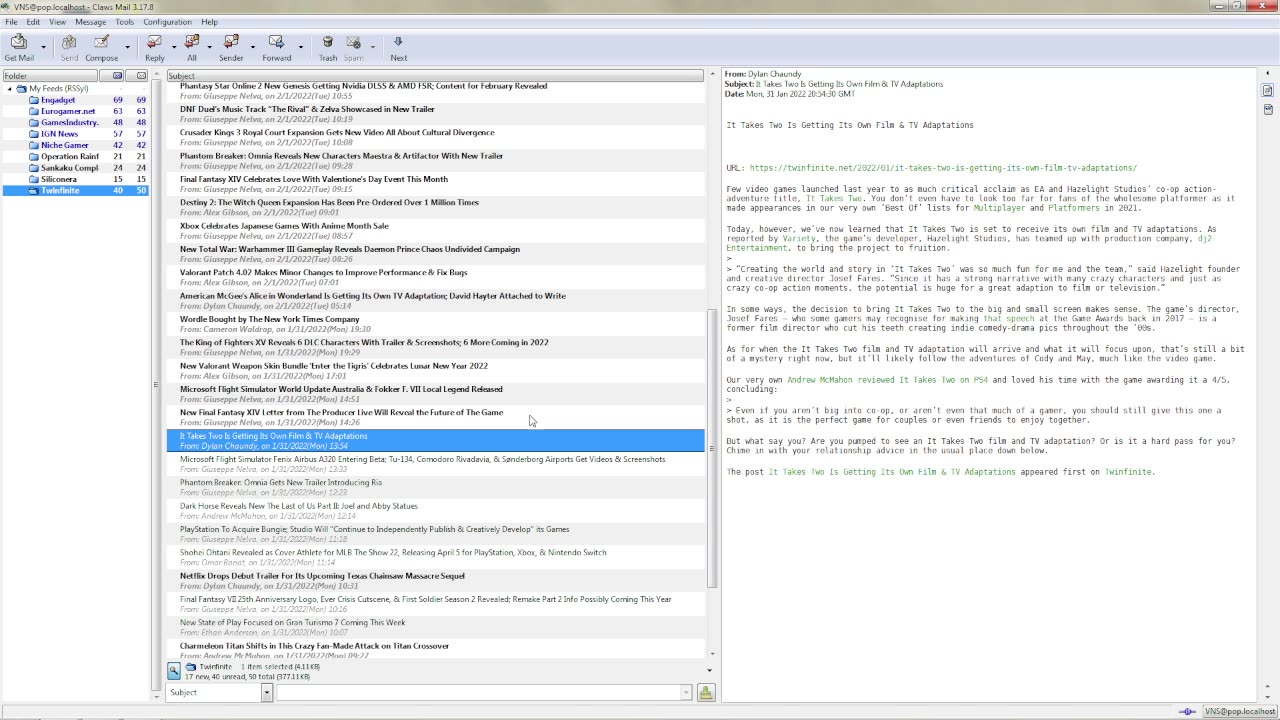The width and height of the screenshot is (1280, 720).
Task: Open the Sender dropdown arrow
Action: pyautogui.click(x=252, y=47)
